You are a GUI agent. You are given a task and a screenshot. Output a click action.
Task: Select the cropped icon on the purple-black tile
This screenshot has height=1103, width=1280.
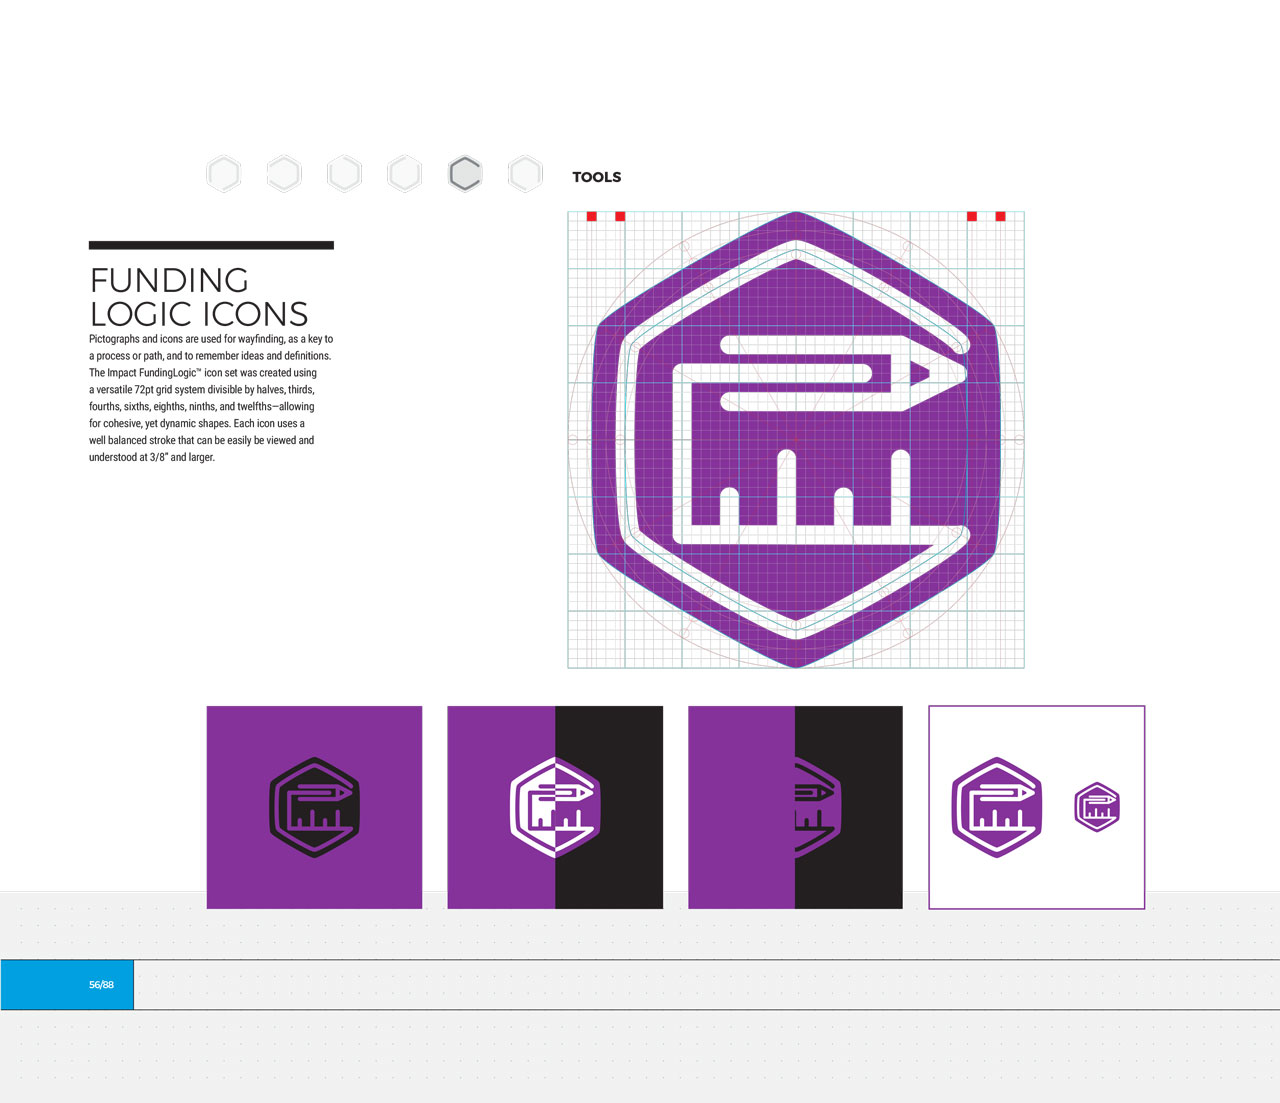point(818,807)
